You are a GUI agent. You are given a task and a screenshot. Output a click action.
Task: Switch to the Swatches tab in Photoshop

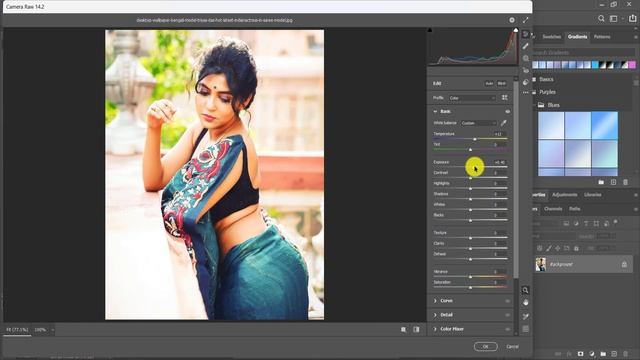(x=551, y=37)
